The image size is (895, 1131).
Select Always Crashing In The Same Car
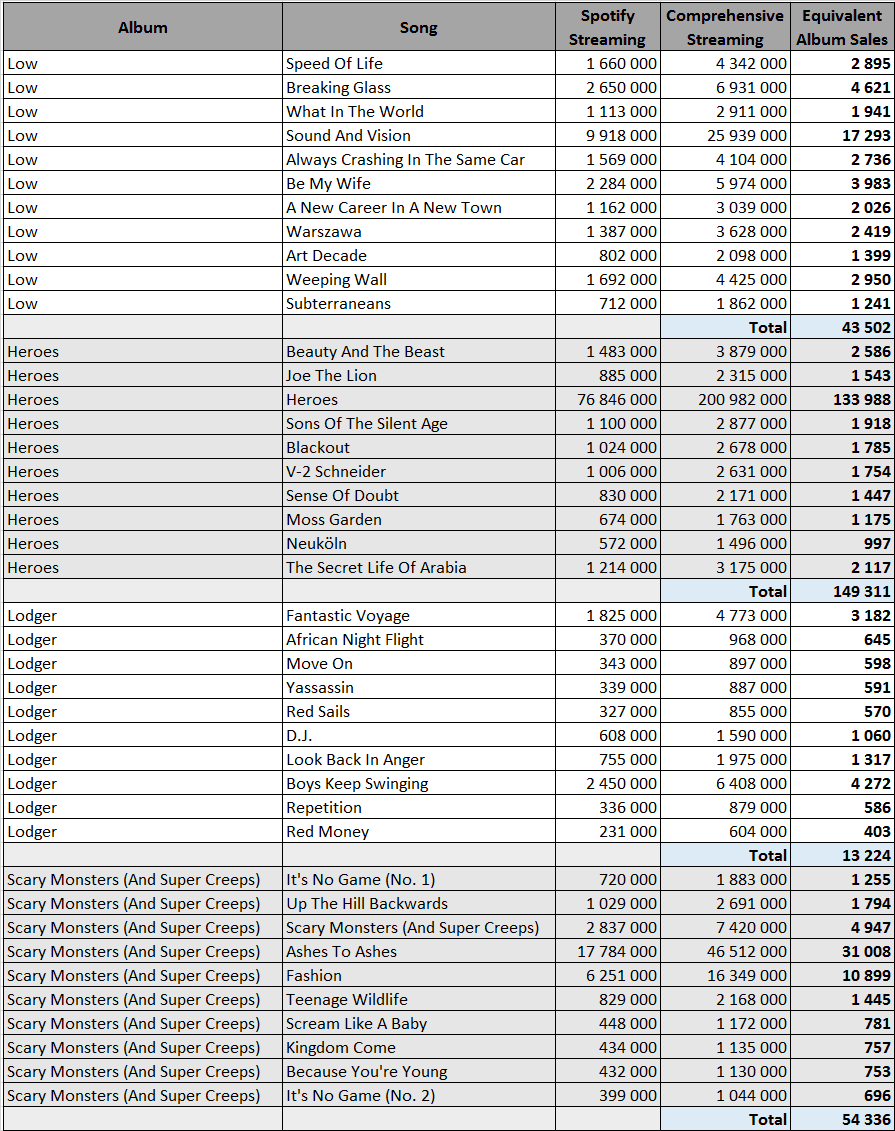pyautogui.click(x=419, y=159)
